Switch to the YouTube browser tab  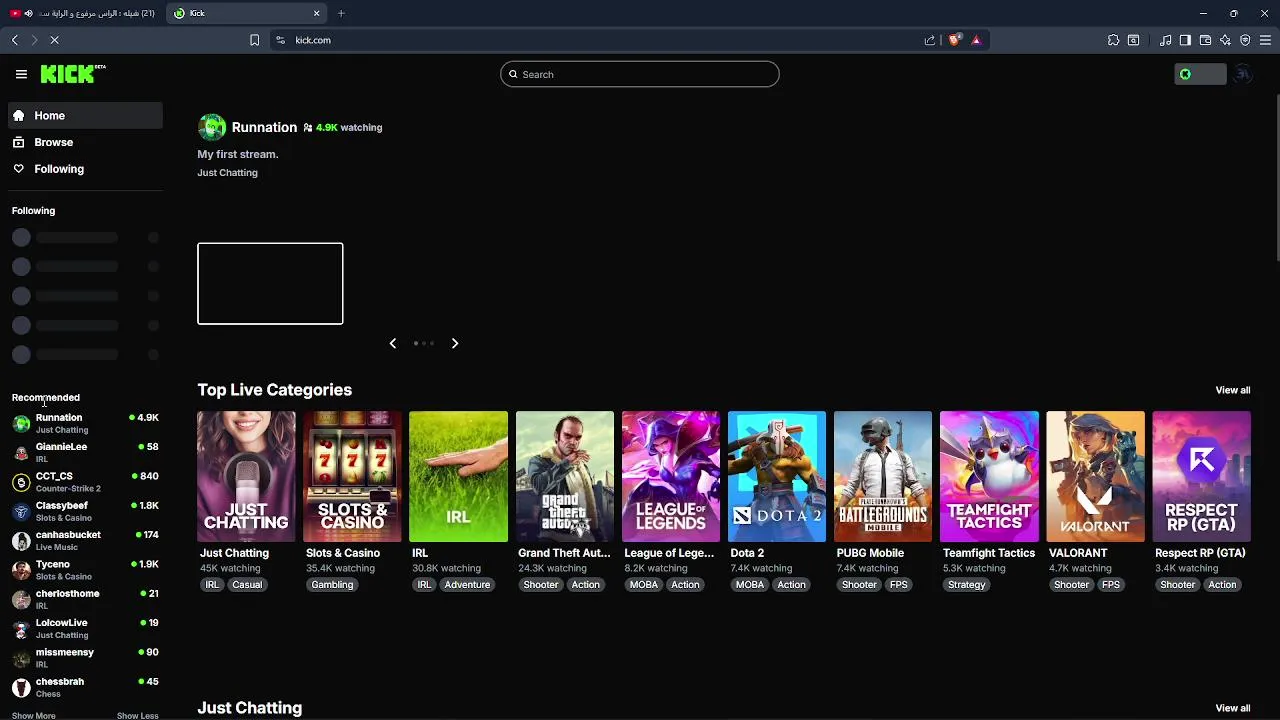(x=83, y=13)
